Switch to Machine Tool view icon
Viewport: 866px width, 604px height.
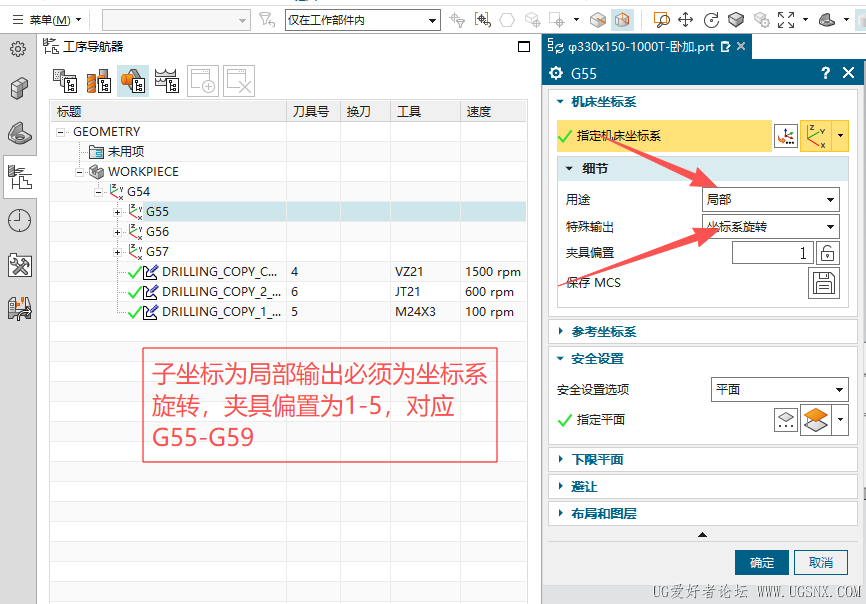99,81
